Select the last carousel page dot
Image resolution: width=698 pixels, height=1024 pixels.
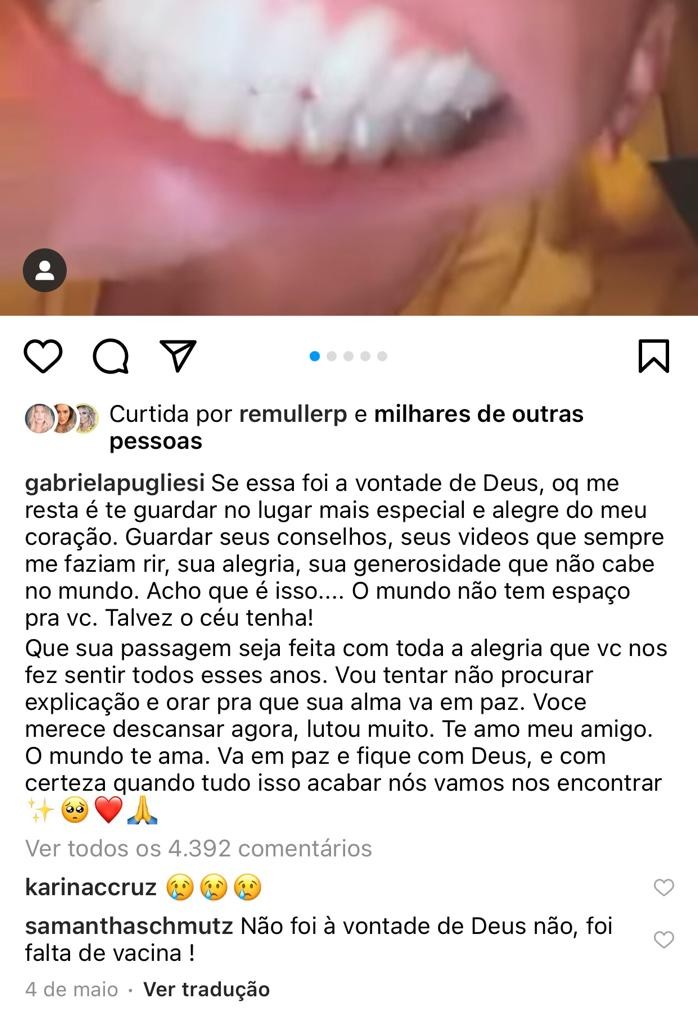coord(382,356)
